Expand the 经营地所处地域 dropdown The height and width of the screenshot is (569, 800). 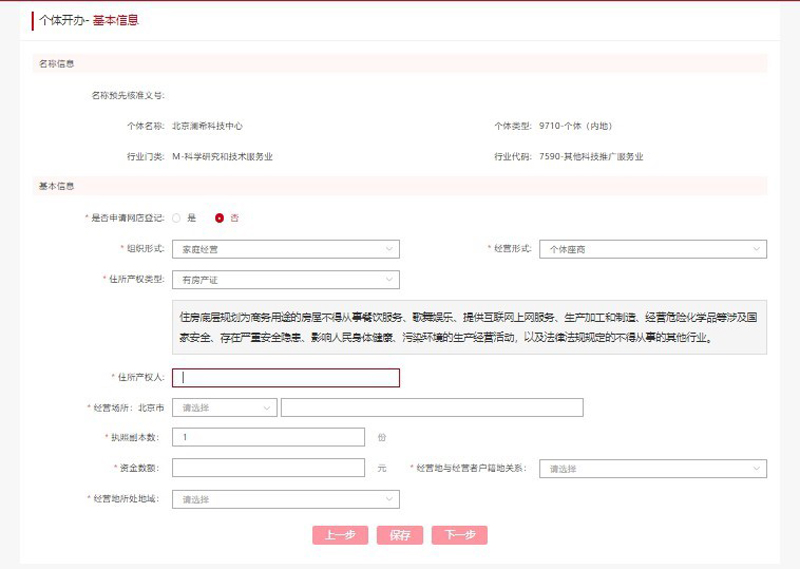[285, 499]
